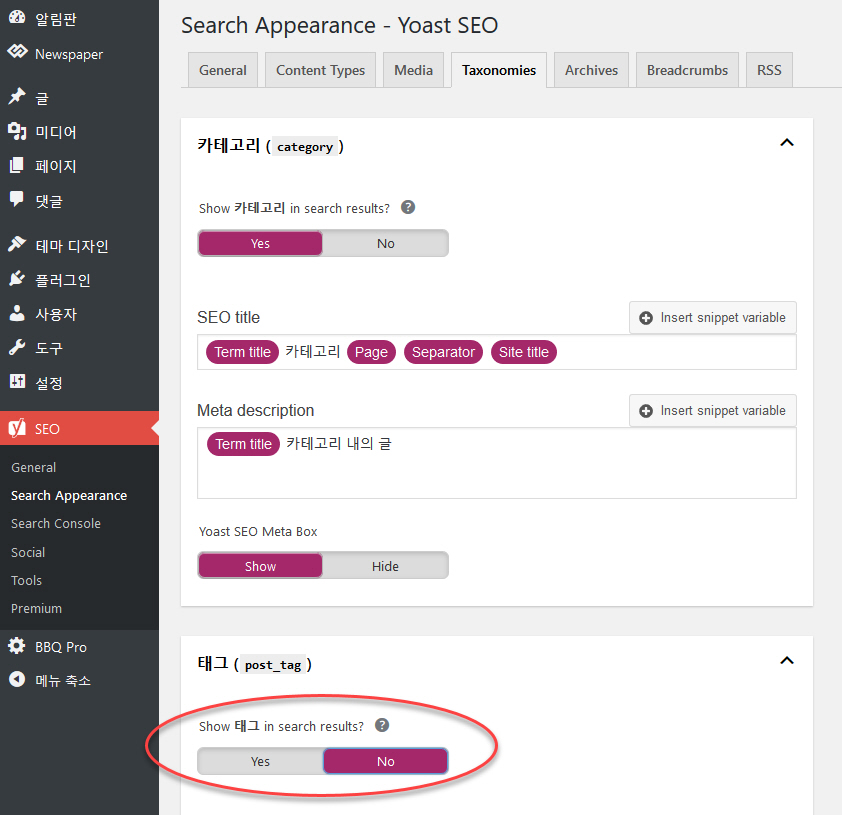842x815 pixels.
Task: Set Show 태그 in search results to No
Action: [386, 761]
